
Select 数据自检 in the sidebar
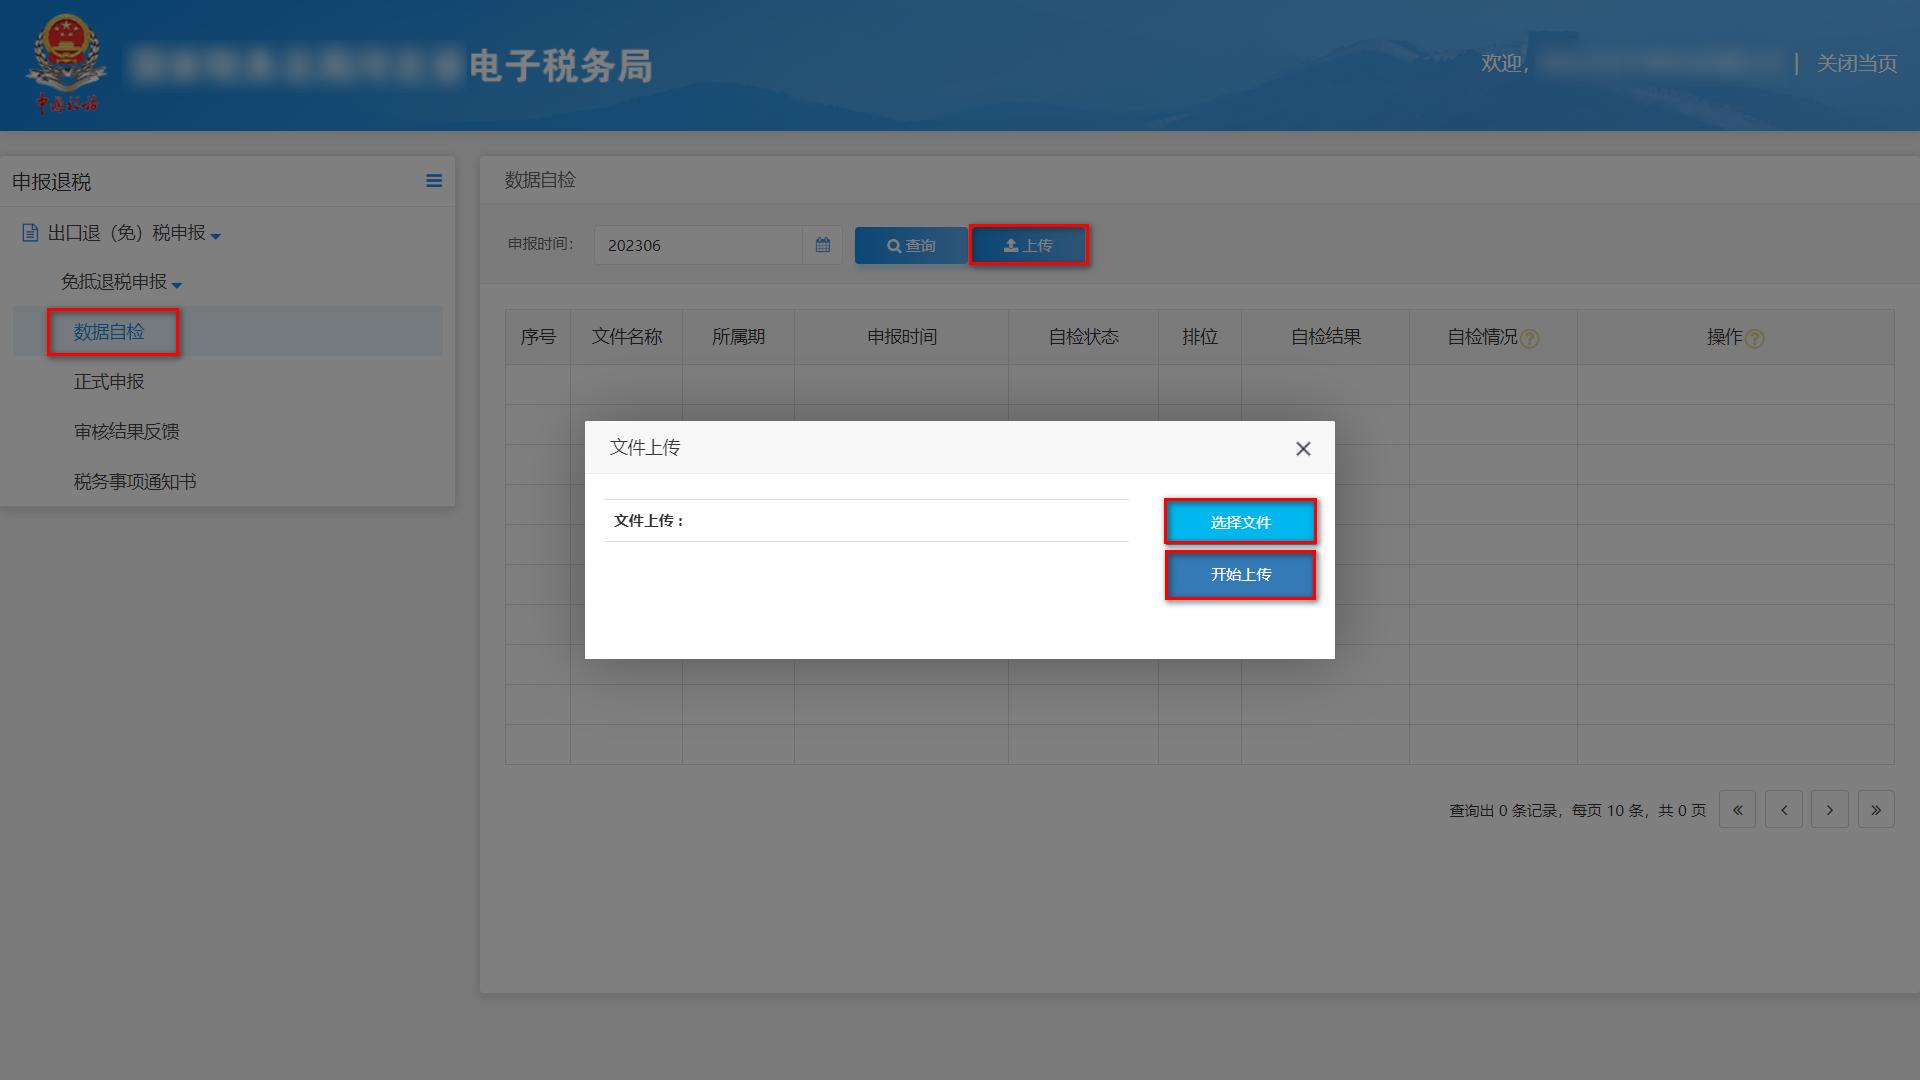(112, 332)
